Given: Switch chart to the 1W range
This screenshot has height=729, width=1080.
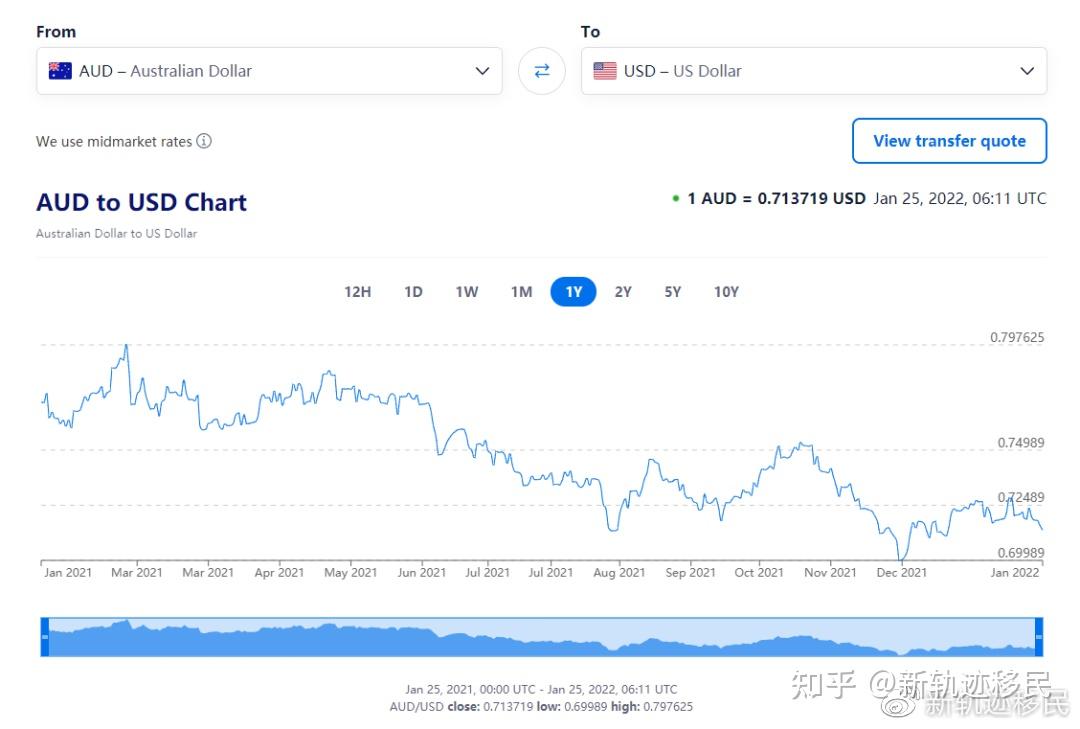Looking at the screenshot, I should 467,292.
